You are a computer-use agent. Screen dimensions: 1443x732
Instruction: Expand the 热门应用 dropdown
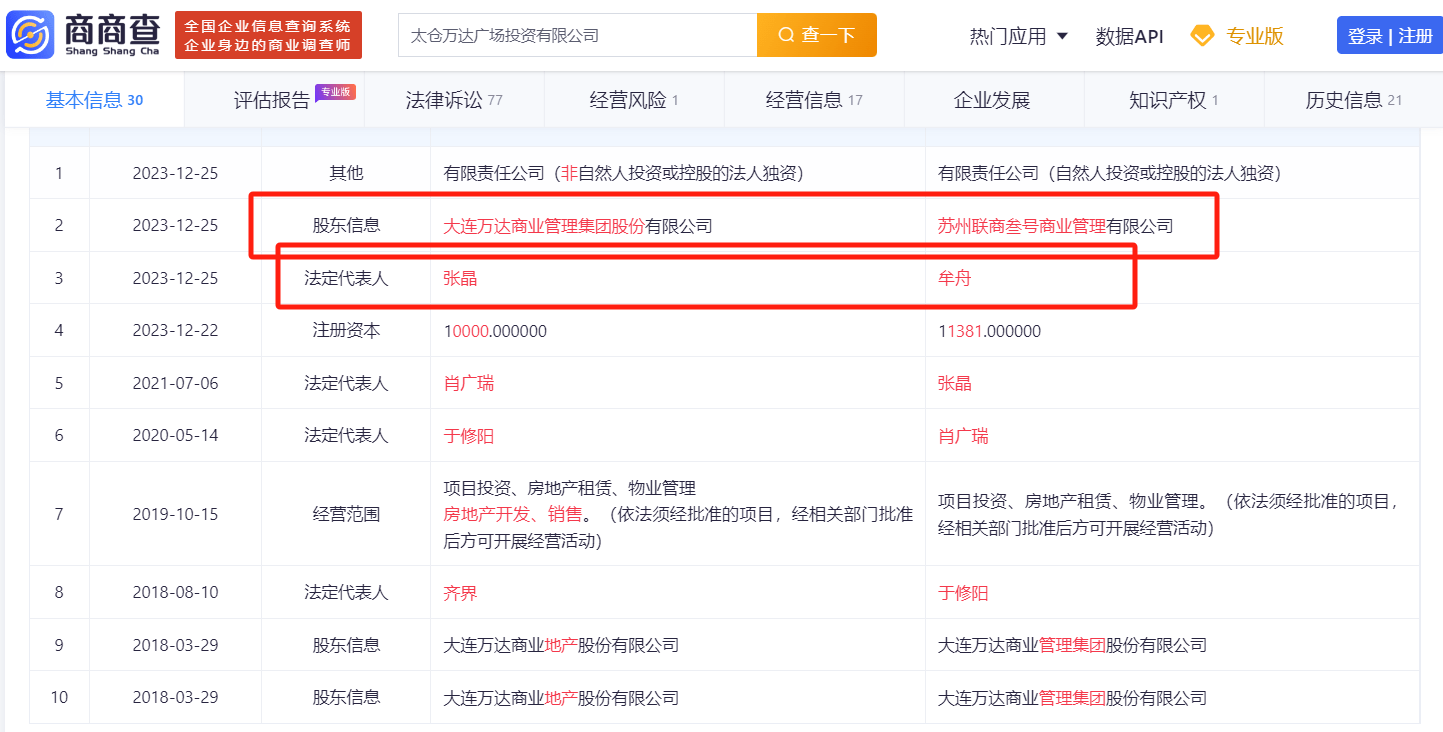click(1019, 36)
